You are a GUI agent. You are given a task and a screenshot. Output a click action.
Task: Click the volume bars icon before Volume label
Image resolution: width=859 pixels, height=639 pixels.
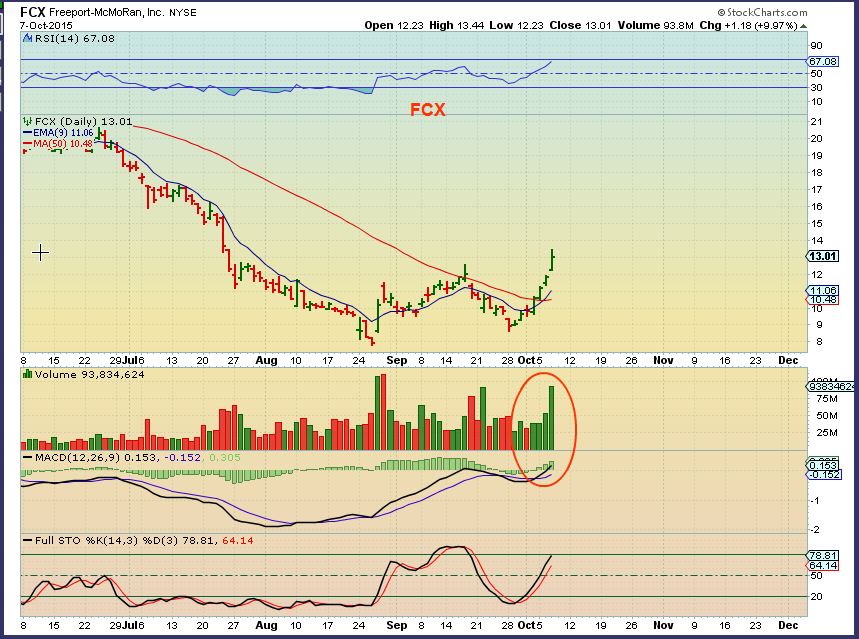[27, 374]
